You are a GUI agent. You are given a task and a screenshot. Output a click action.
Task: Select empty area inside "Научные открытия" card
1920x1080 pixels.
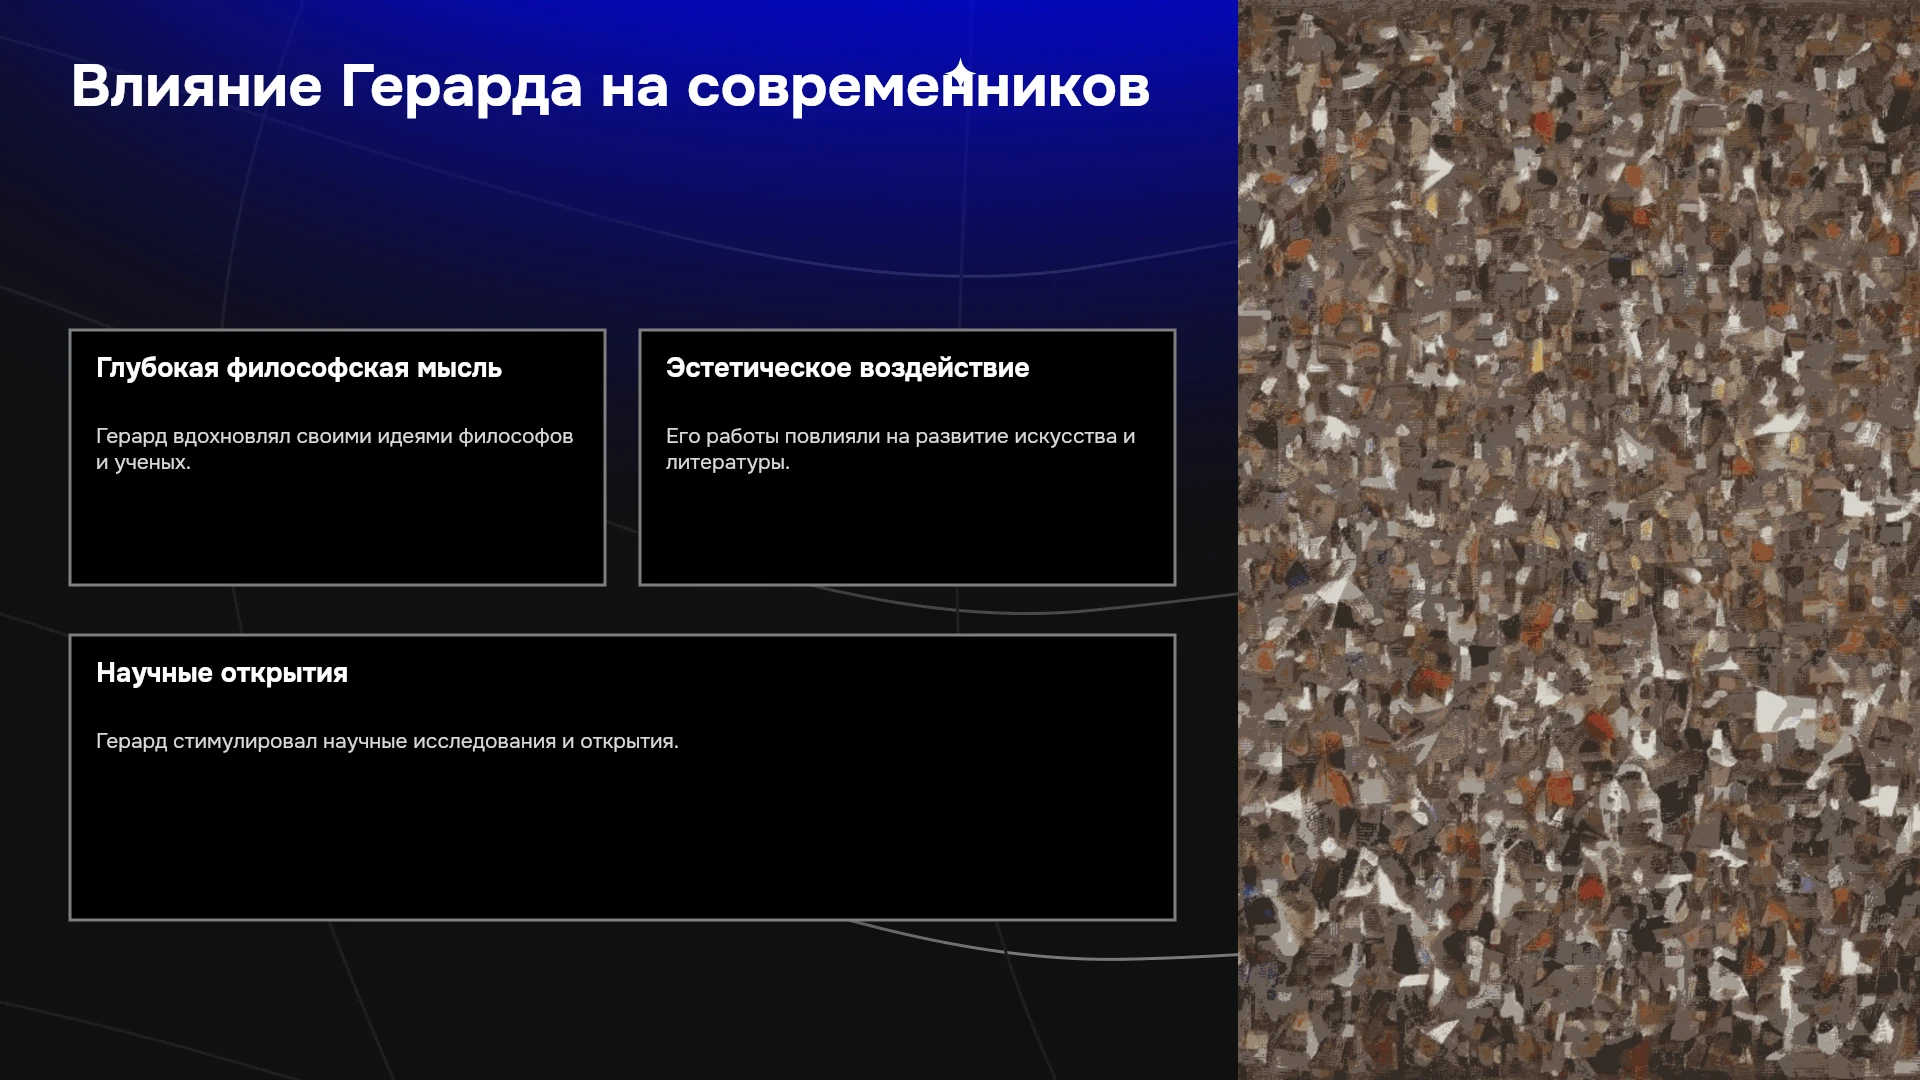tap(622, 840)
